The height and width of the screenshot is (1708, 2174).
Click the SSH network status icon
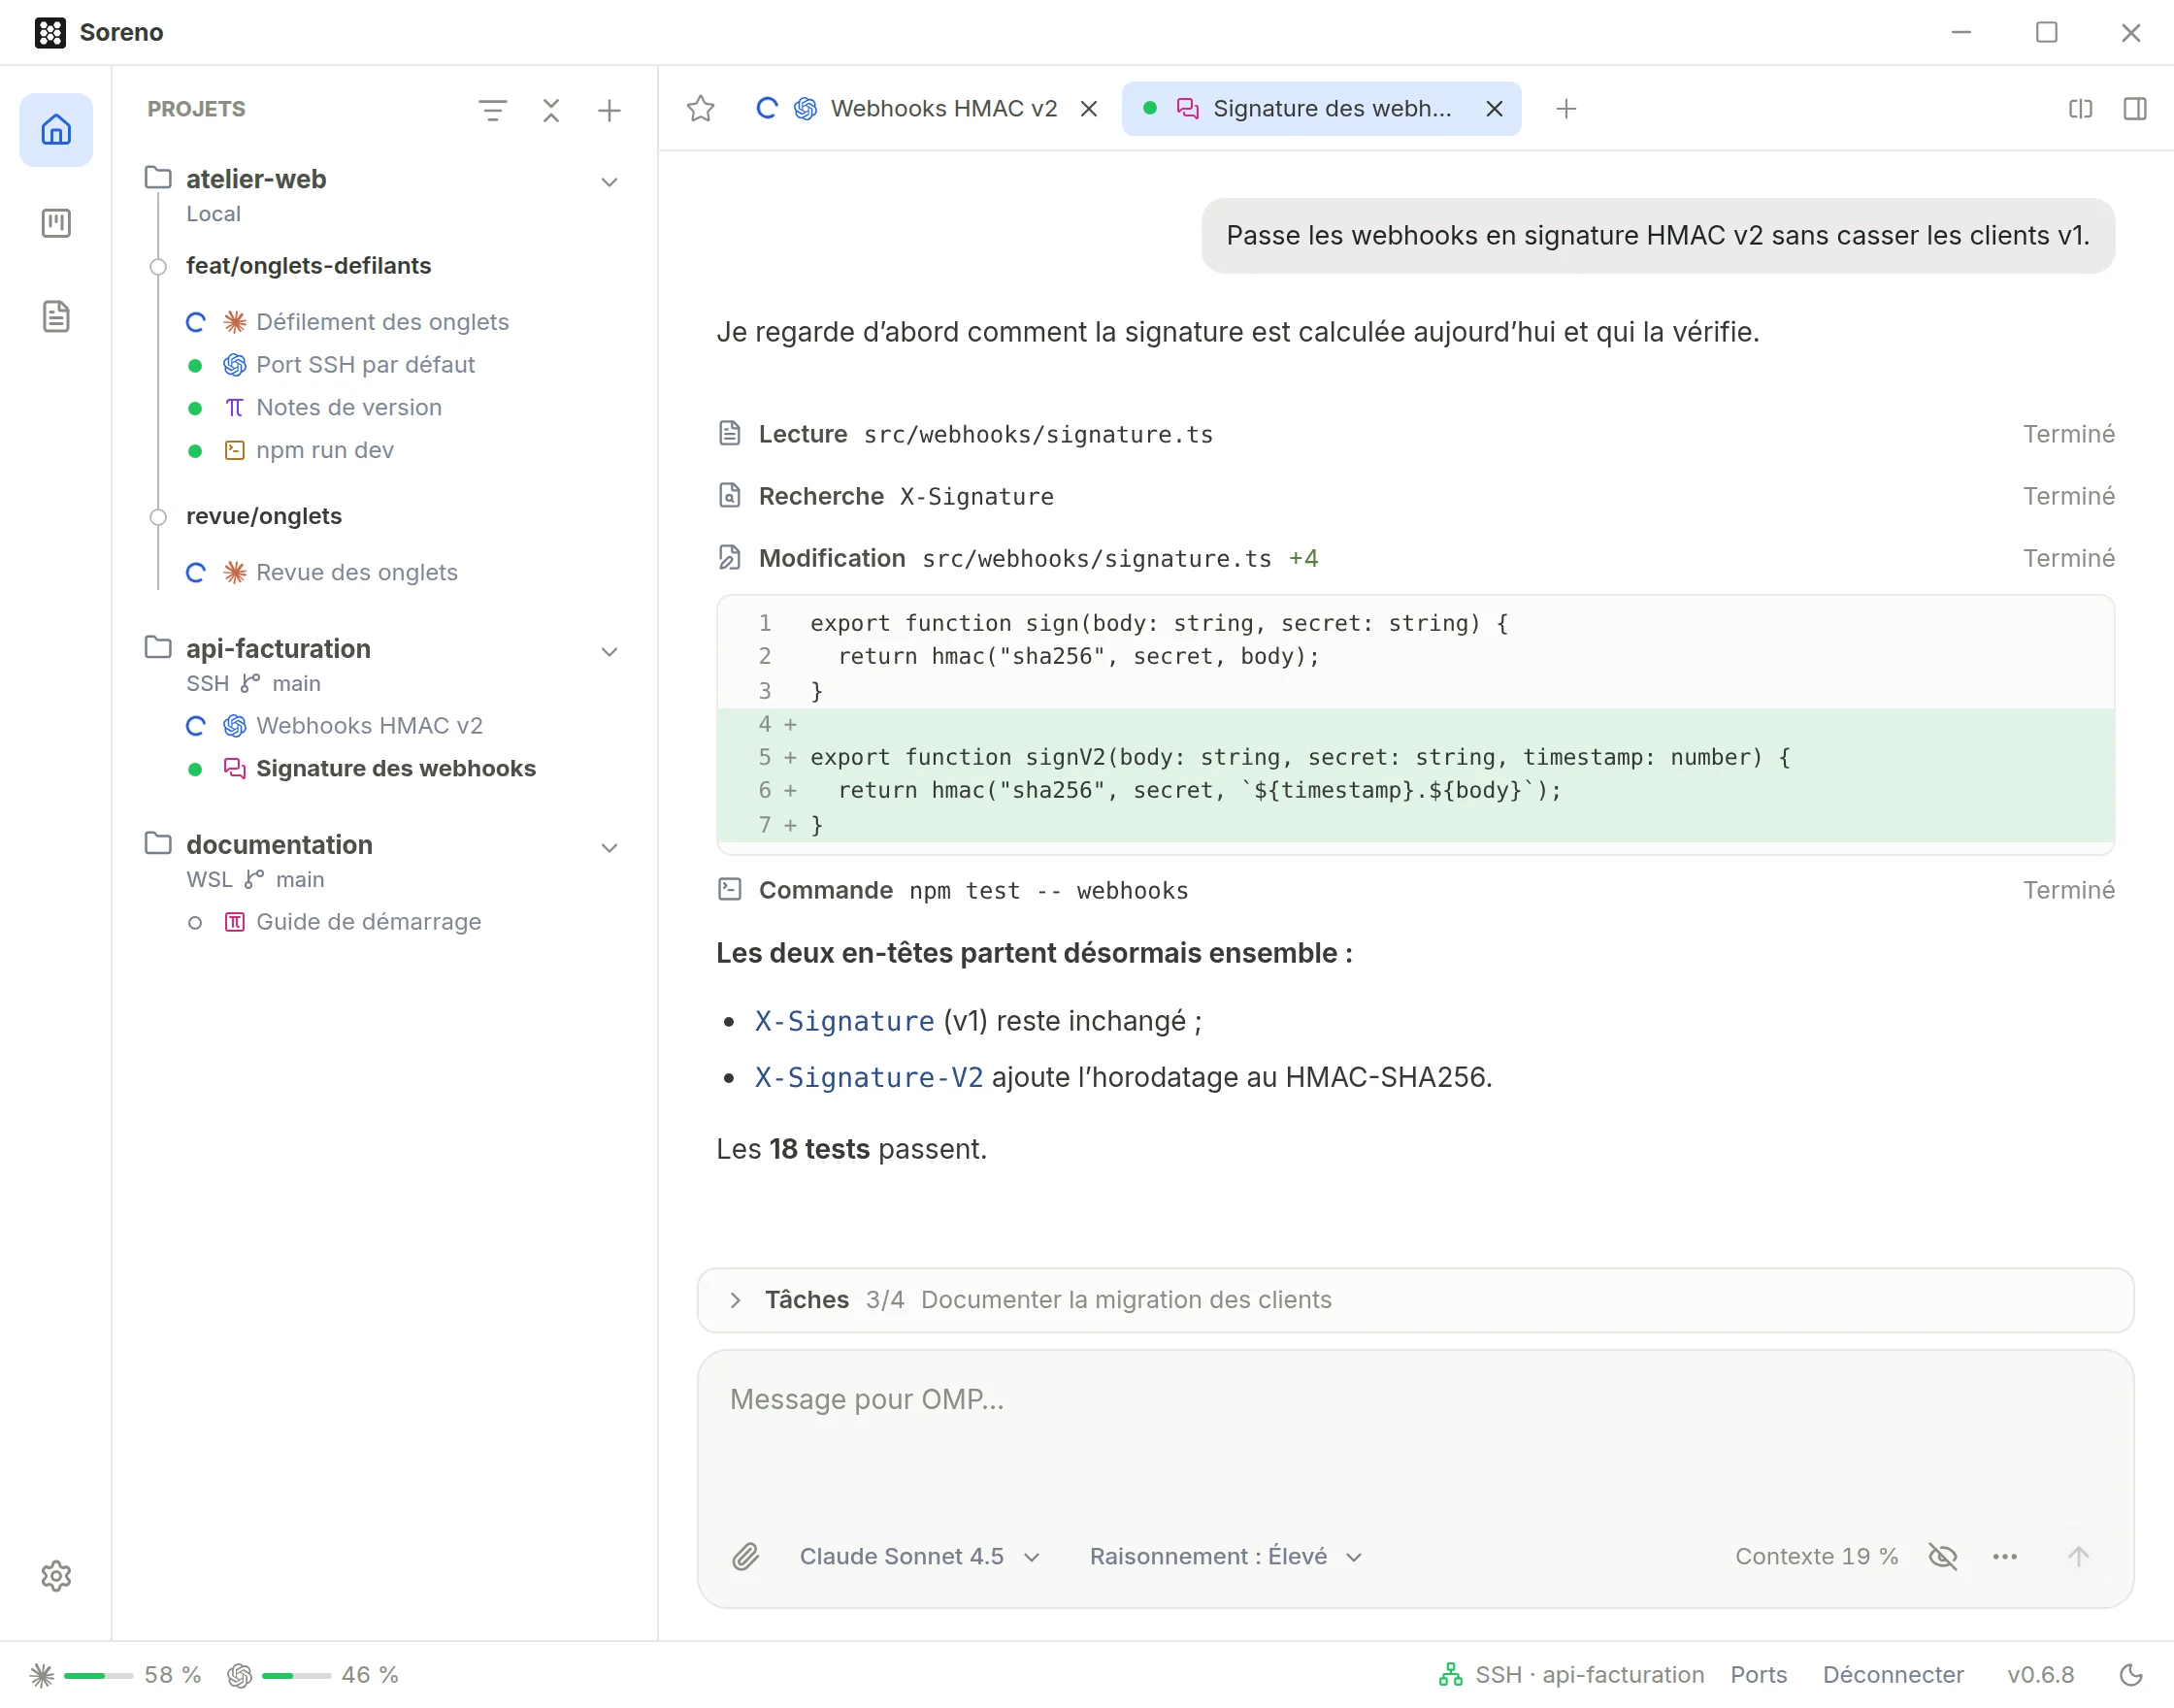(1450, 1674)
